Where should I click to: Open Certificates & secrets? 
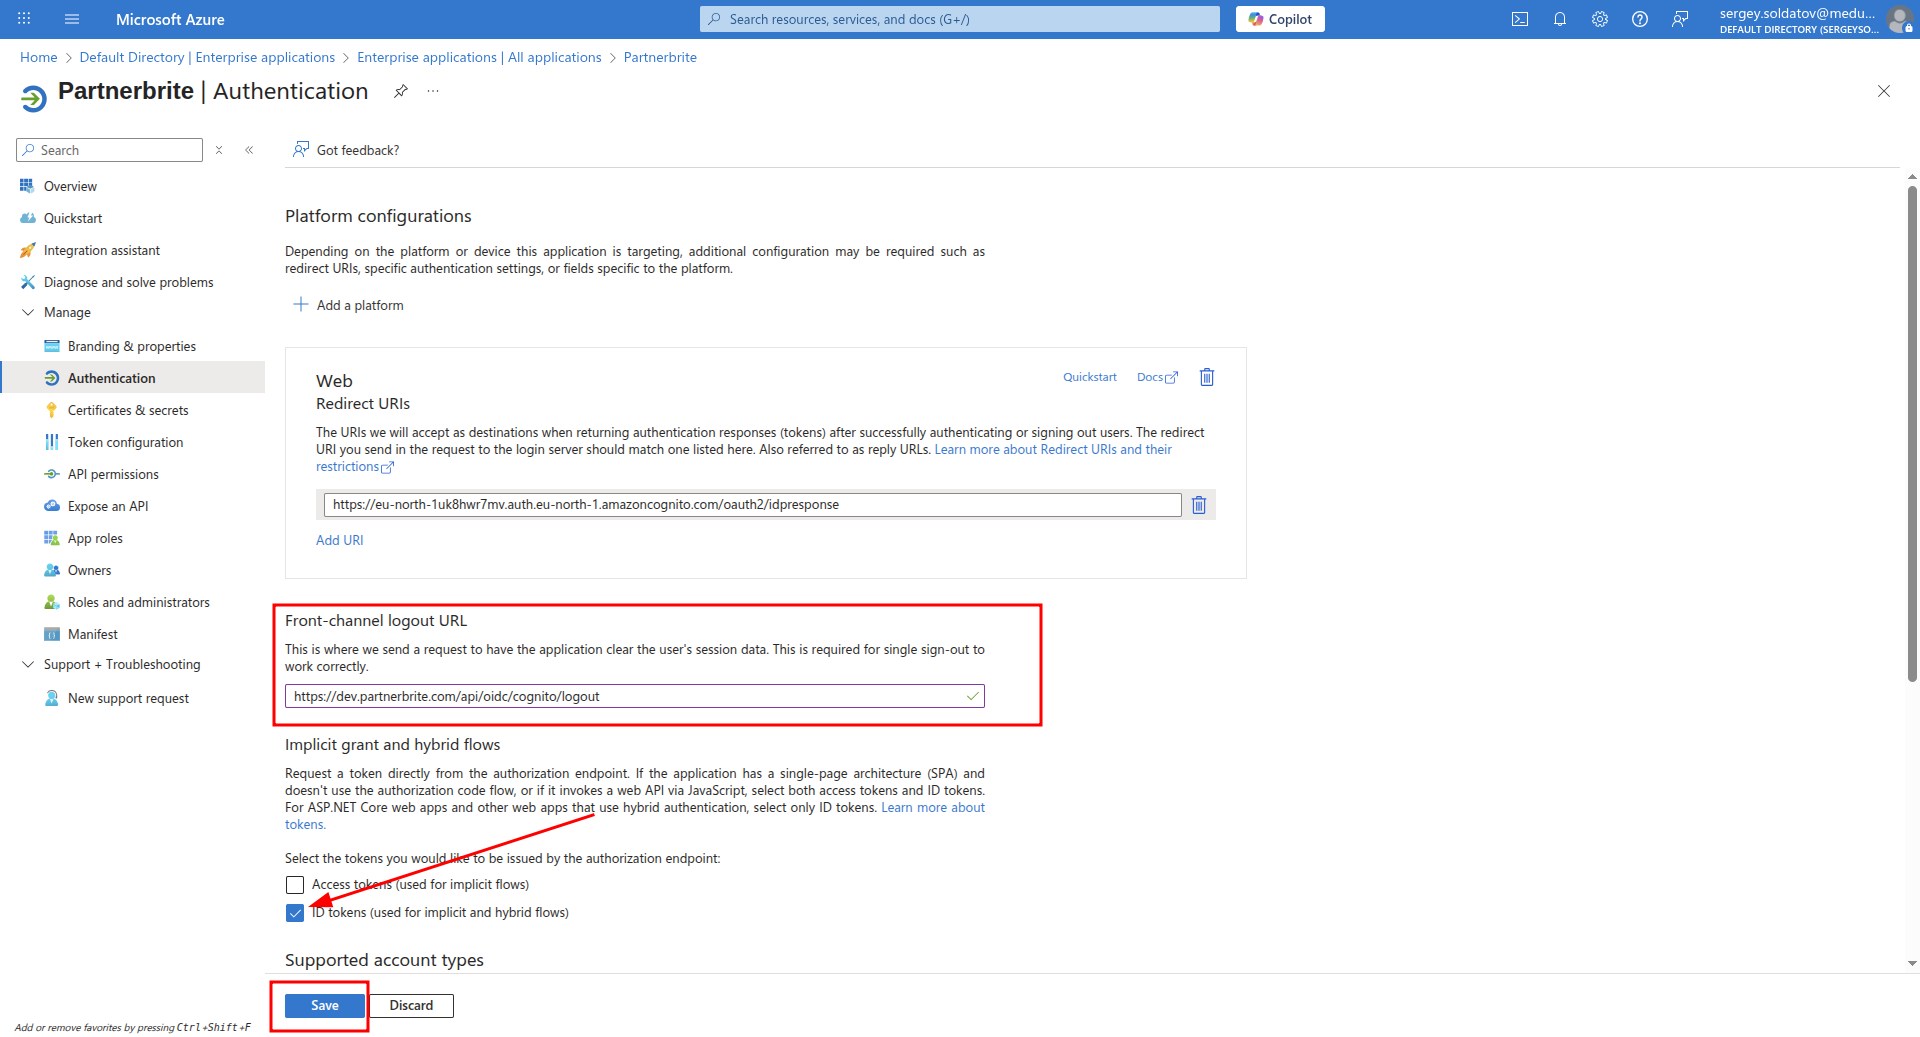pyautogui.click(x=128, y=410)
